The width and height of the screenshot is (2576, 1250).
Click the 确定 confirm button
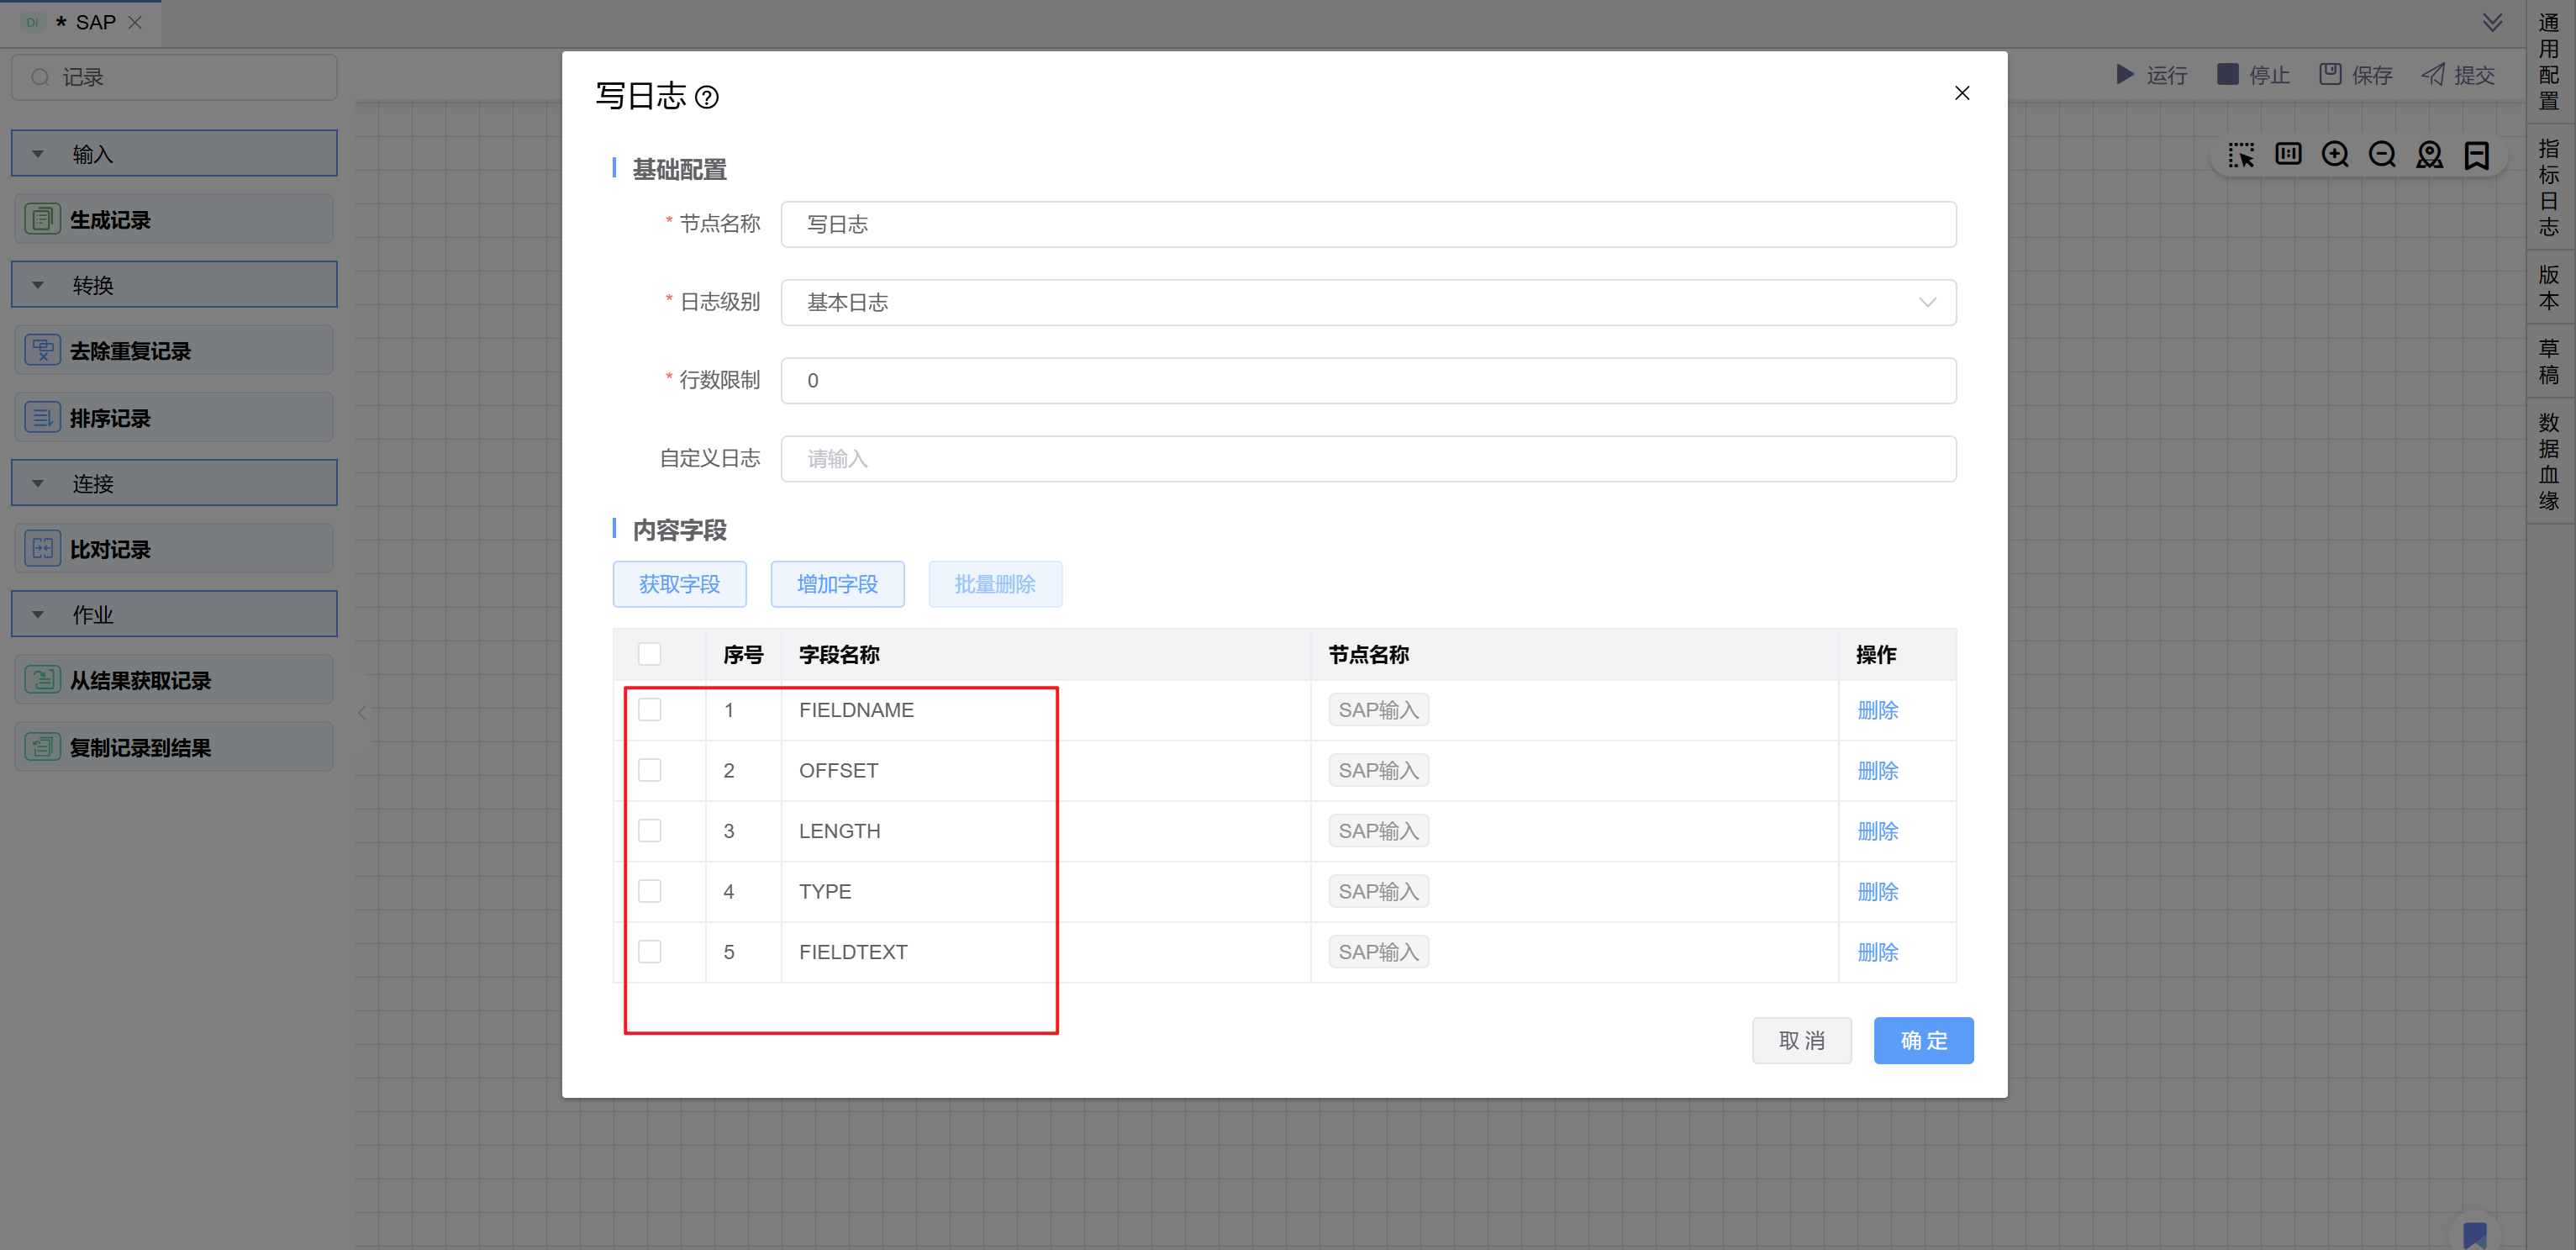tap(1922, 1041)
